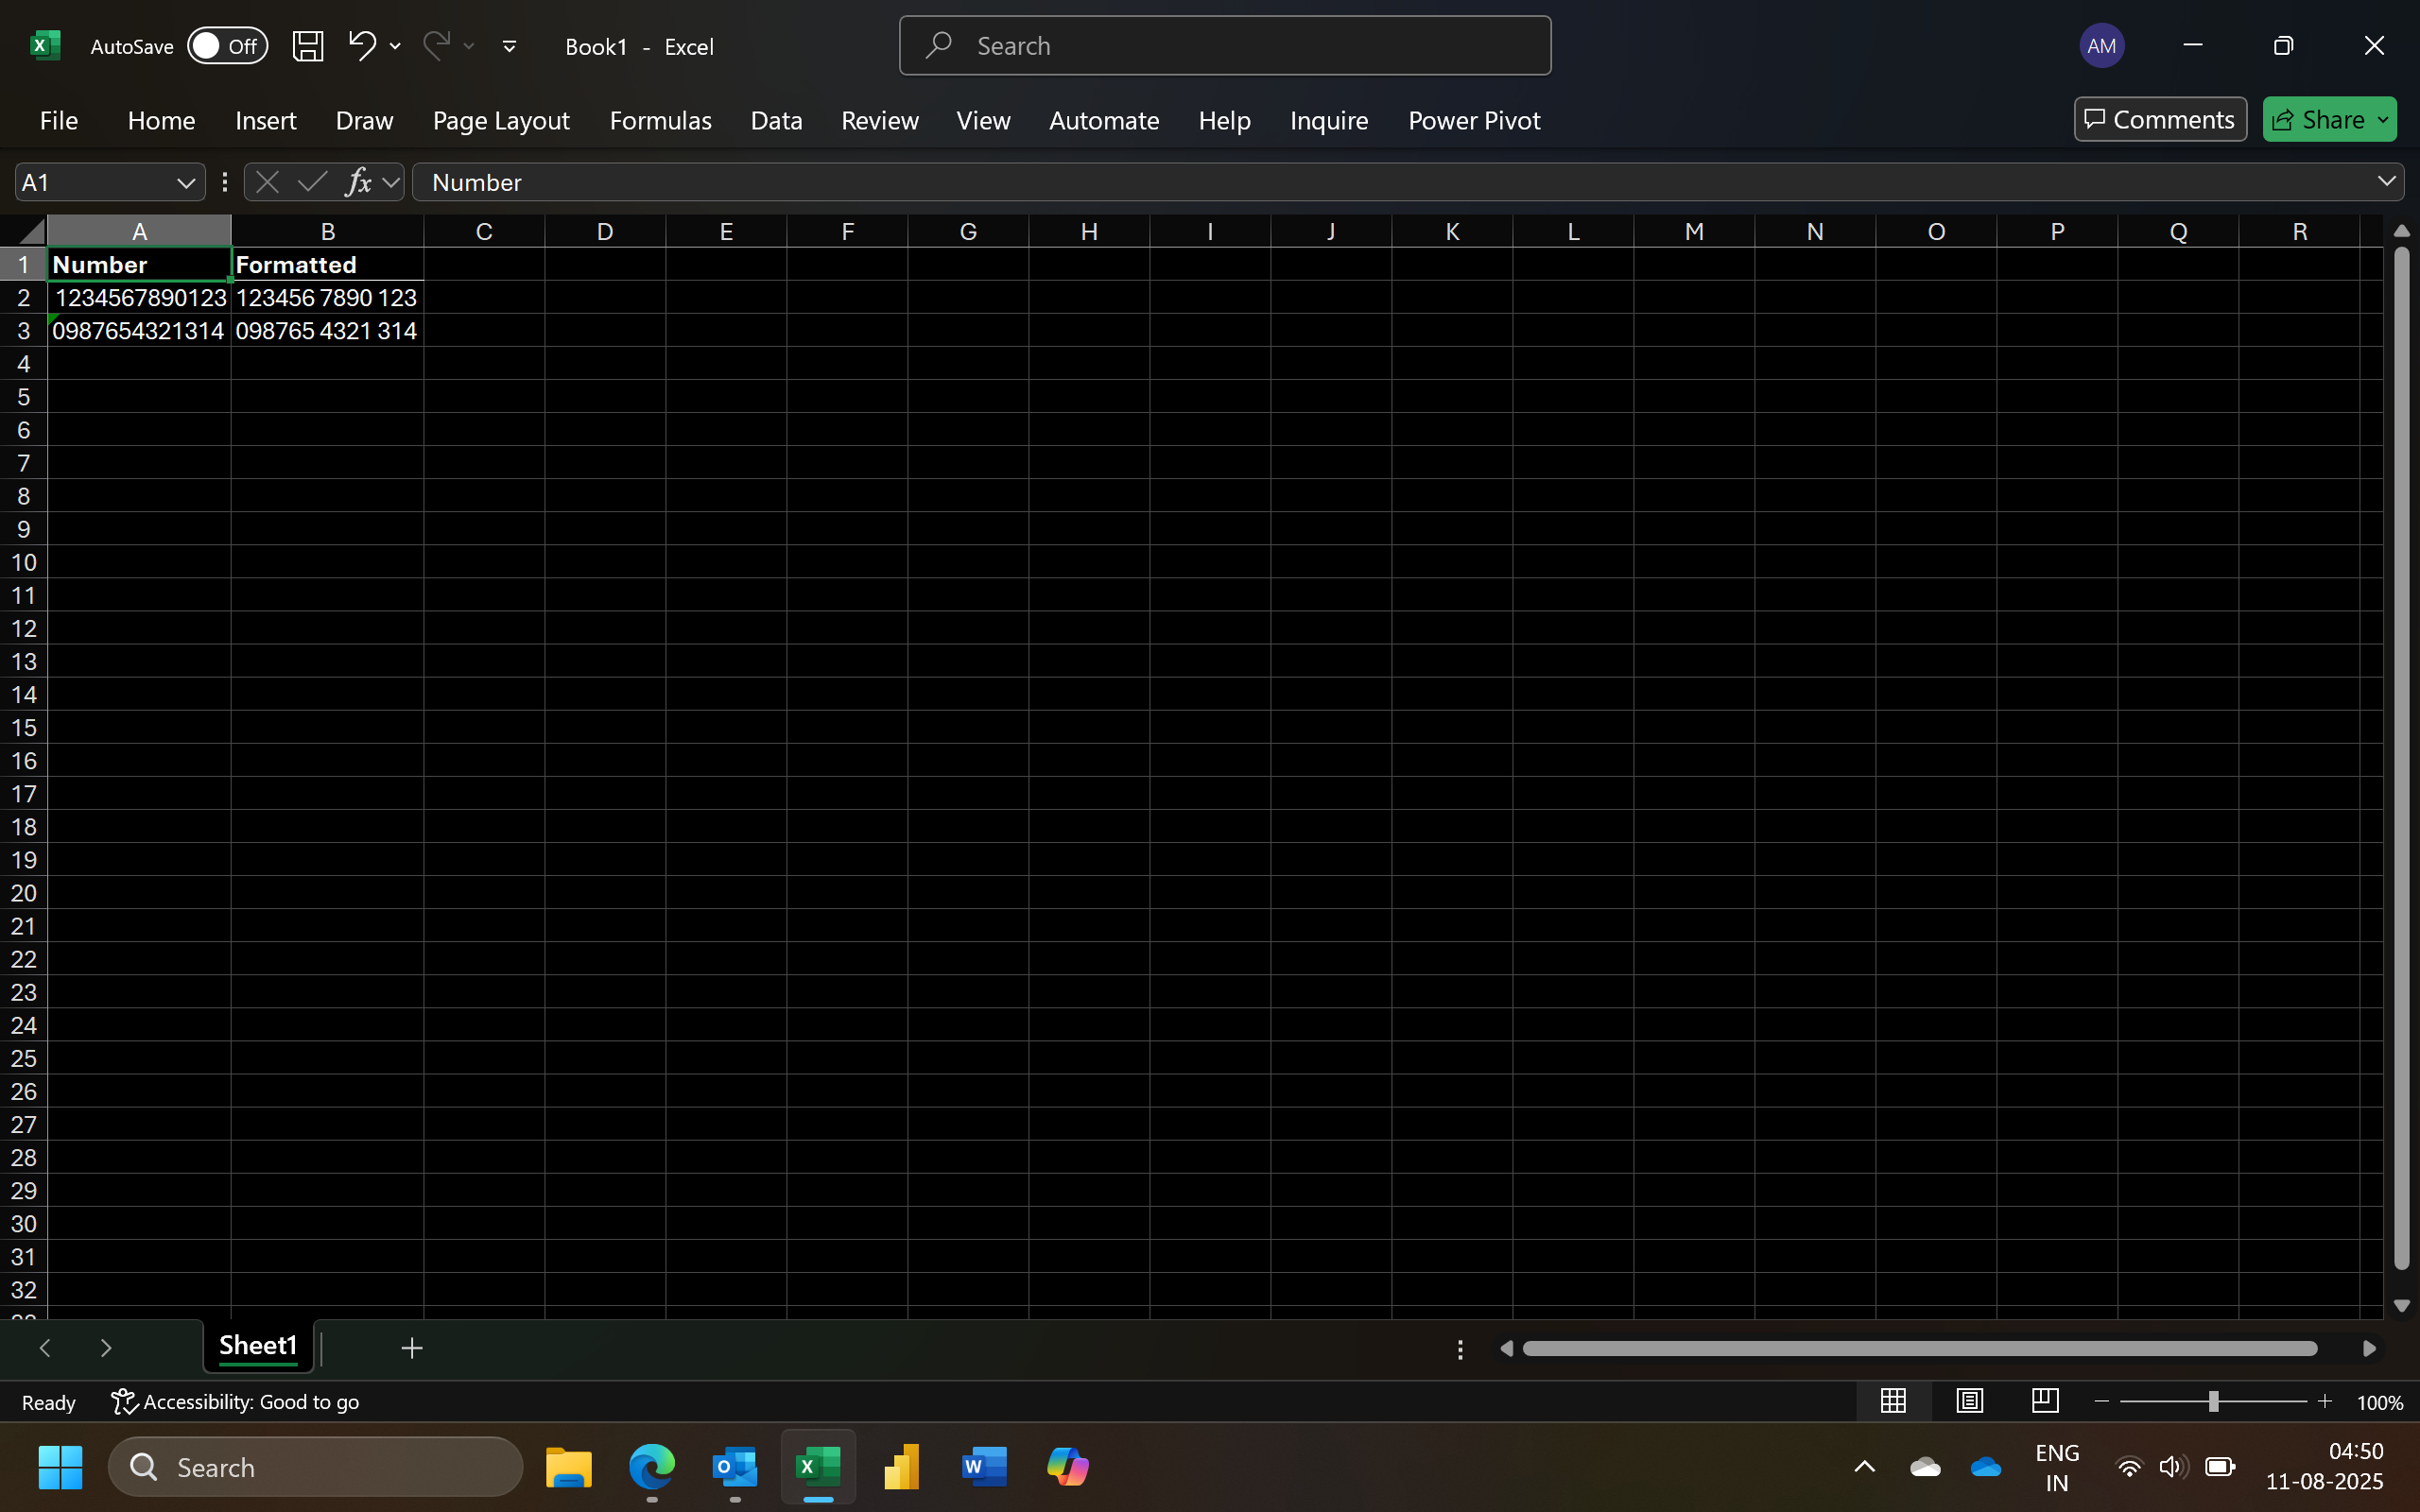Open the Inquire tab

(1328, 120)
